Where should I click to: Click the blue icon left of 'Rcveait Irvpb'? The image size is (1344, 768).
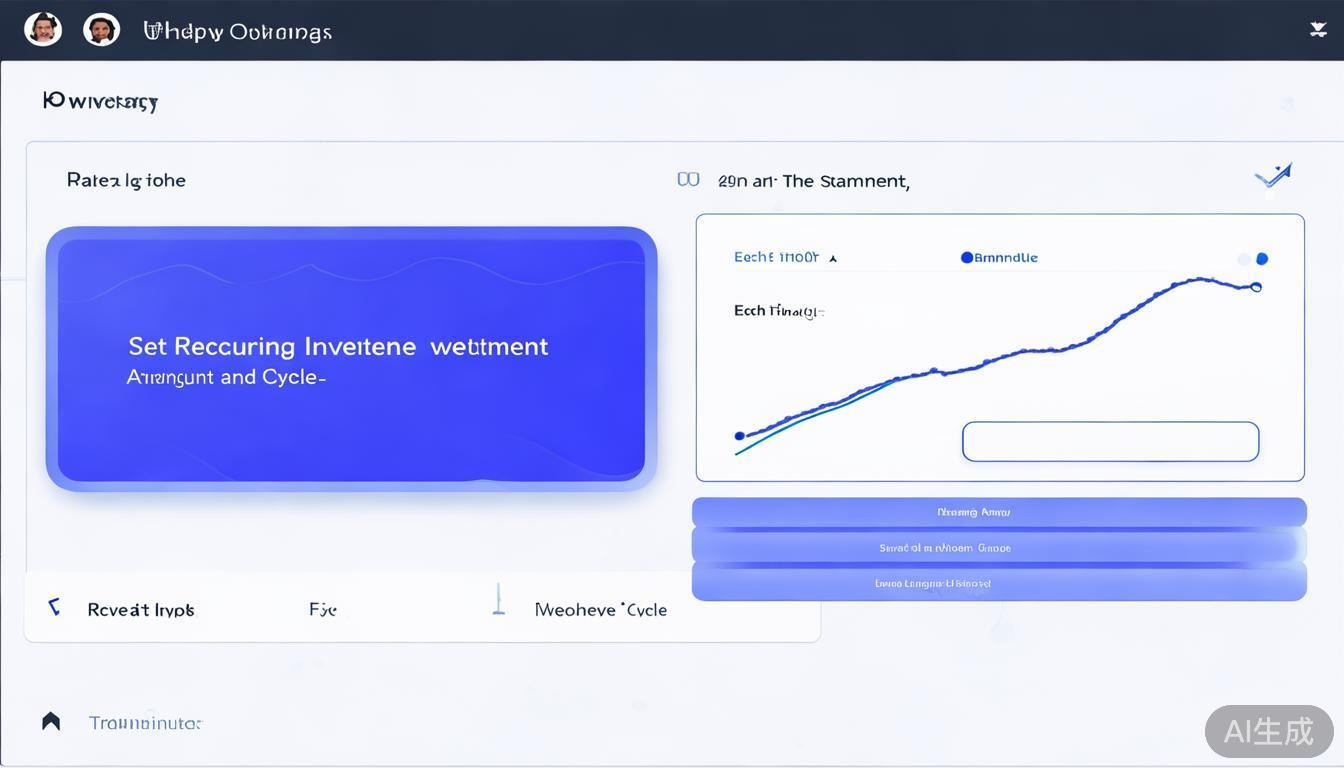tap(54, 607)
